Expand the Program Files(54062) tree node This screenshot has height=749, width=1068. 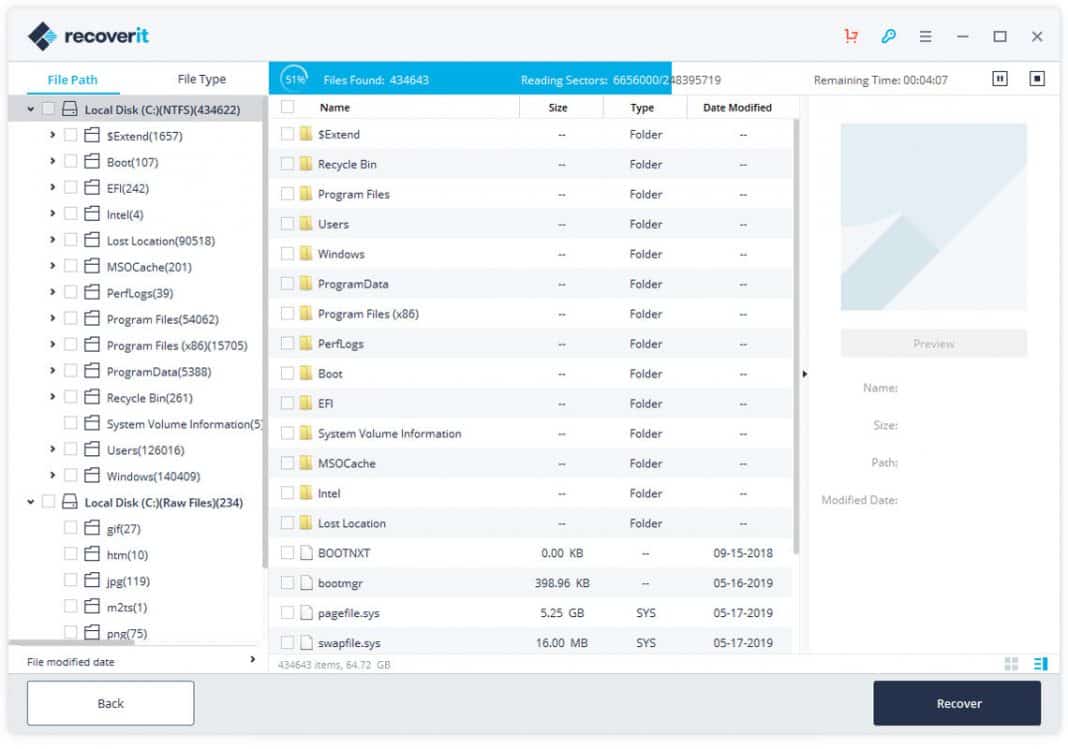coord(52,318)
